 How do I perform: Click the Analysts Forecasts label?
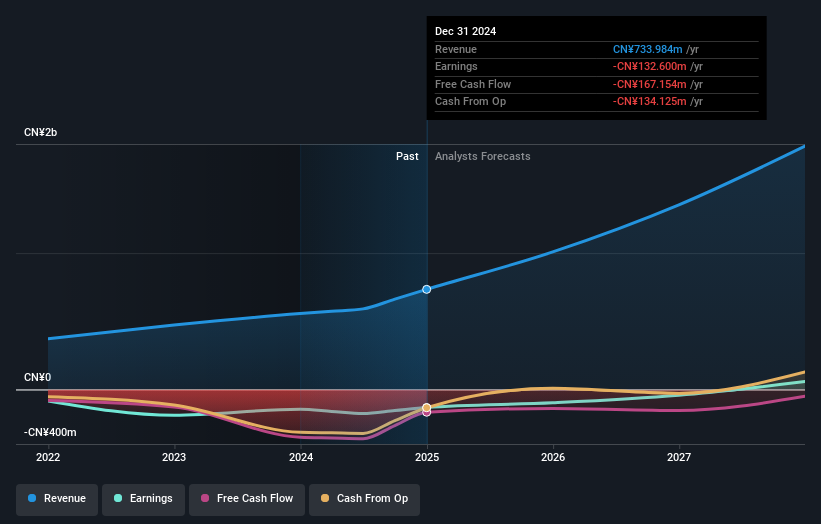(x=482, y=156)
